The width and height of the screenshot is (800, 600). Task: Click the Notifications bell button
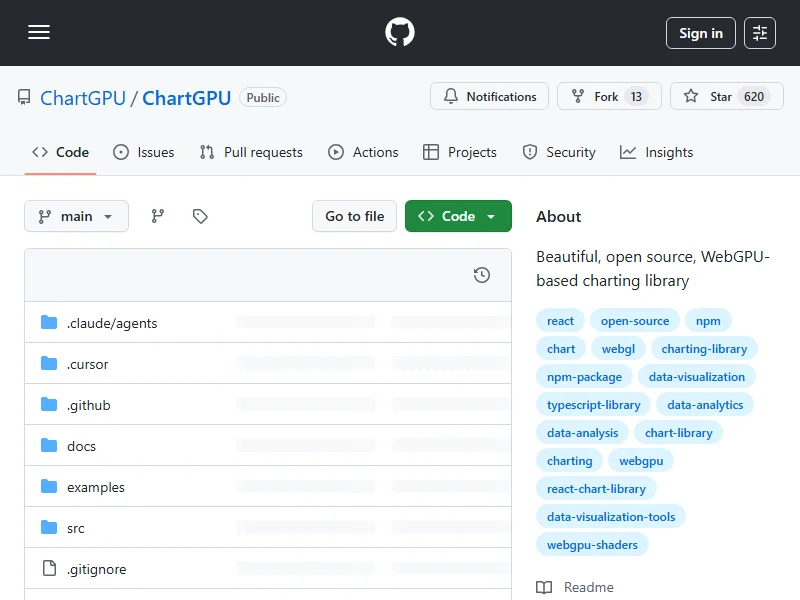coord(489,97)
